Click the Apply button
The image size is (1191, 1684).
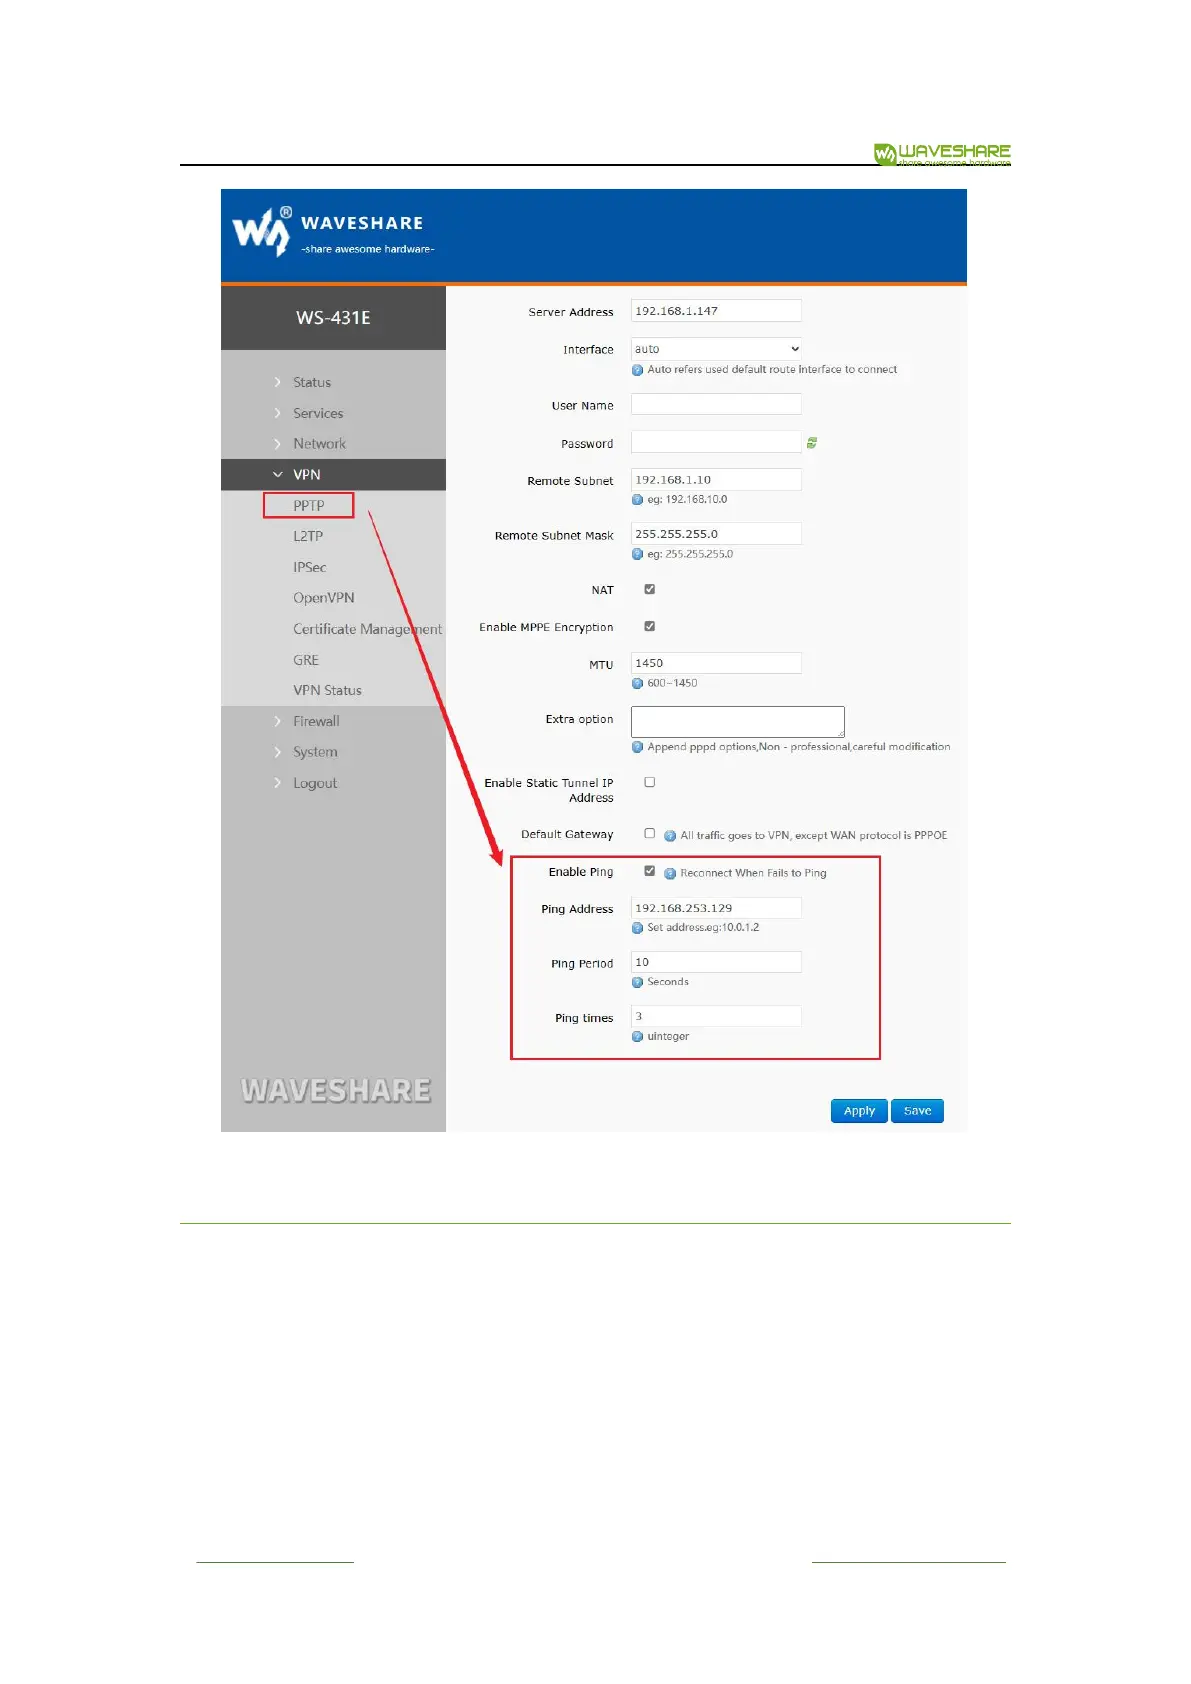pyautogui.click(x=859, y=1111)
